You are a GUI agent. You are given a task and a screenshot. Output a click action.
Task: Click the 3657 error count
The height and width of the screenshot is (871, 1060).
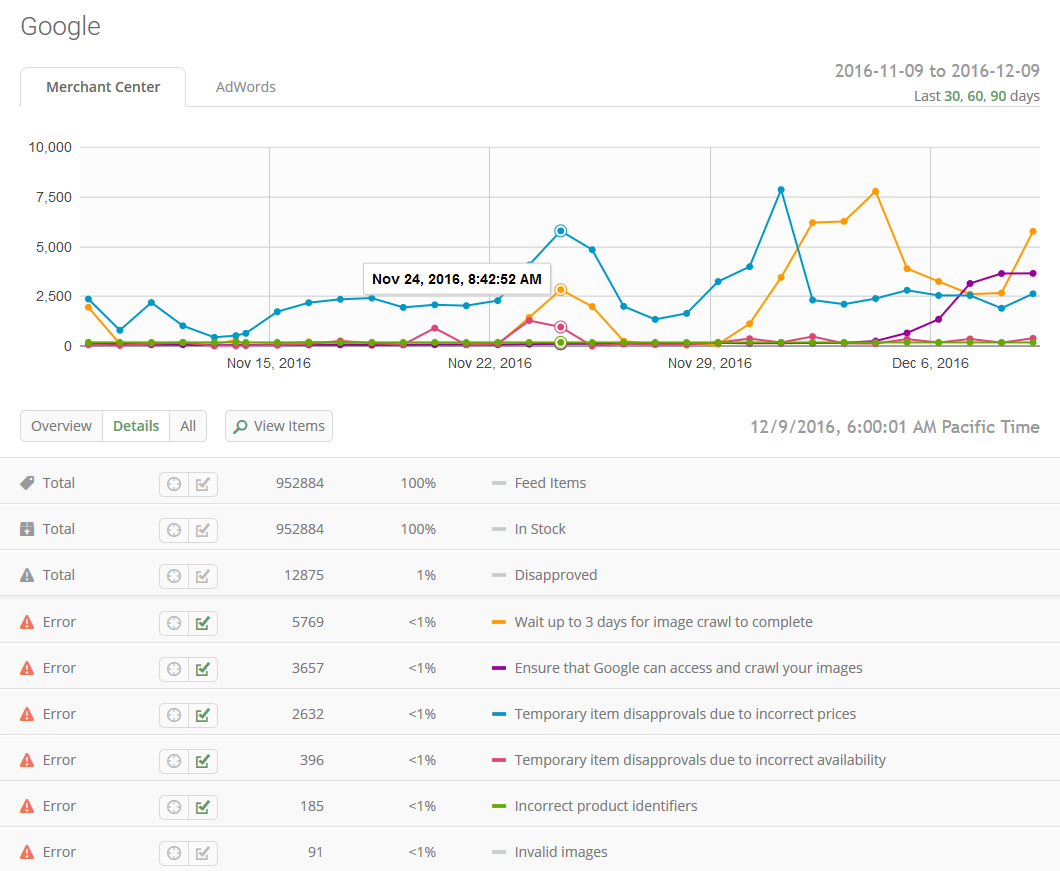point(308,668)
